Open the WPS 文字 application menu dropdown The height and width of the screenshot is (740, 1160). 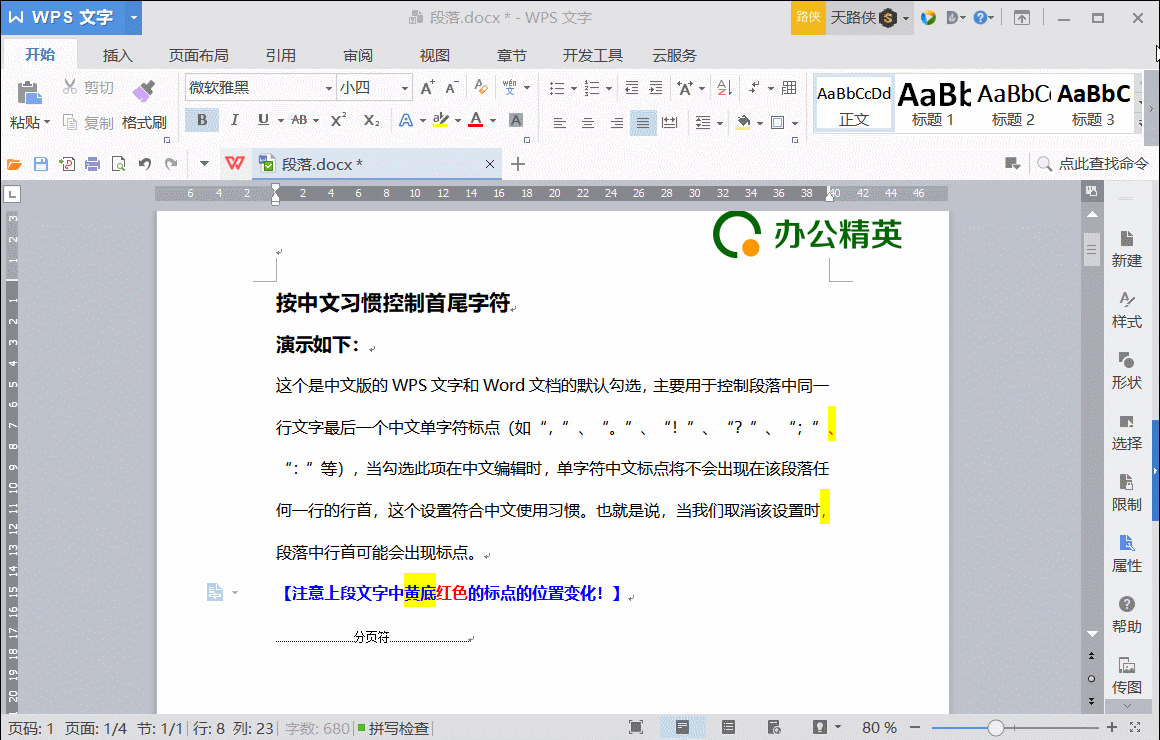134,17
